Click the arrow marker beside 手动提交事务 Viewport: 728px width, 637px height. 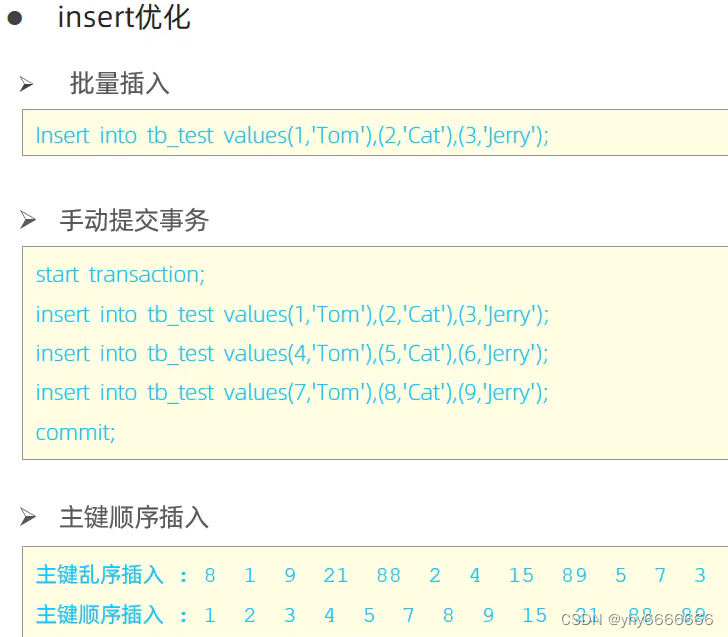(x=28, y=220)
